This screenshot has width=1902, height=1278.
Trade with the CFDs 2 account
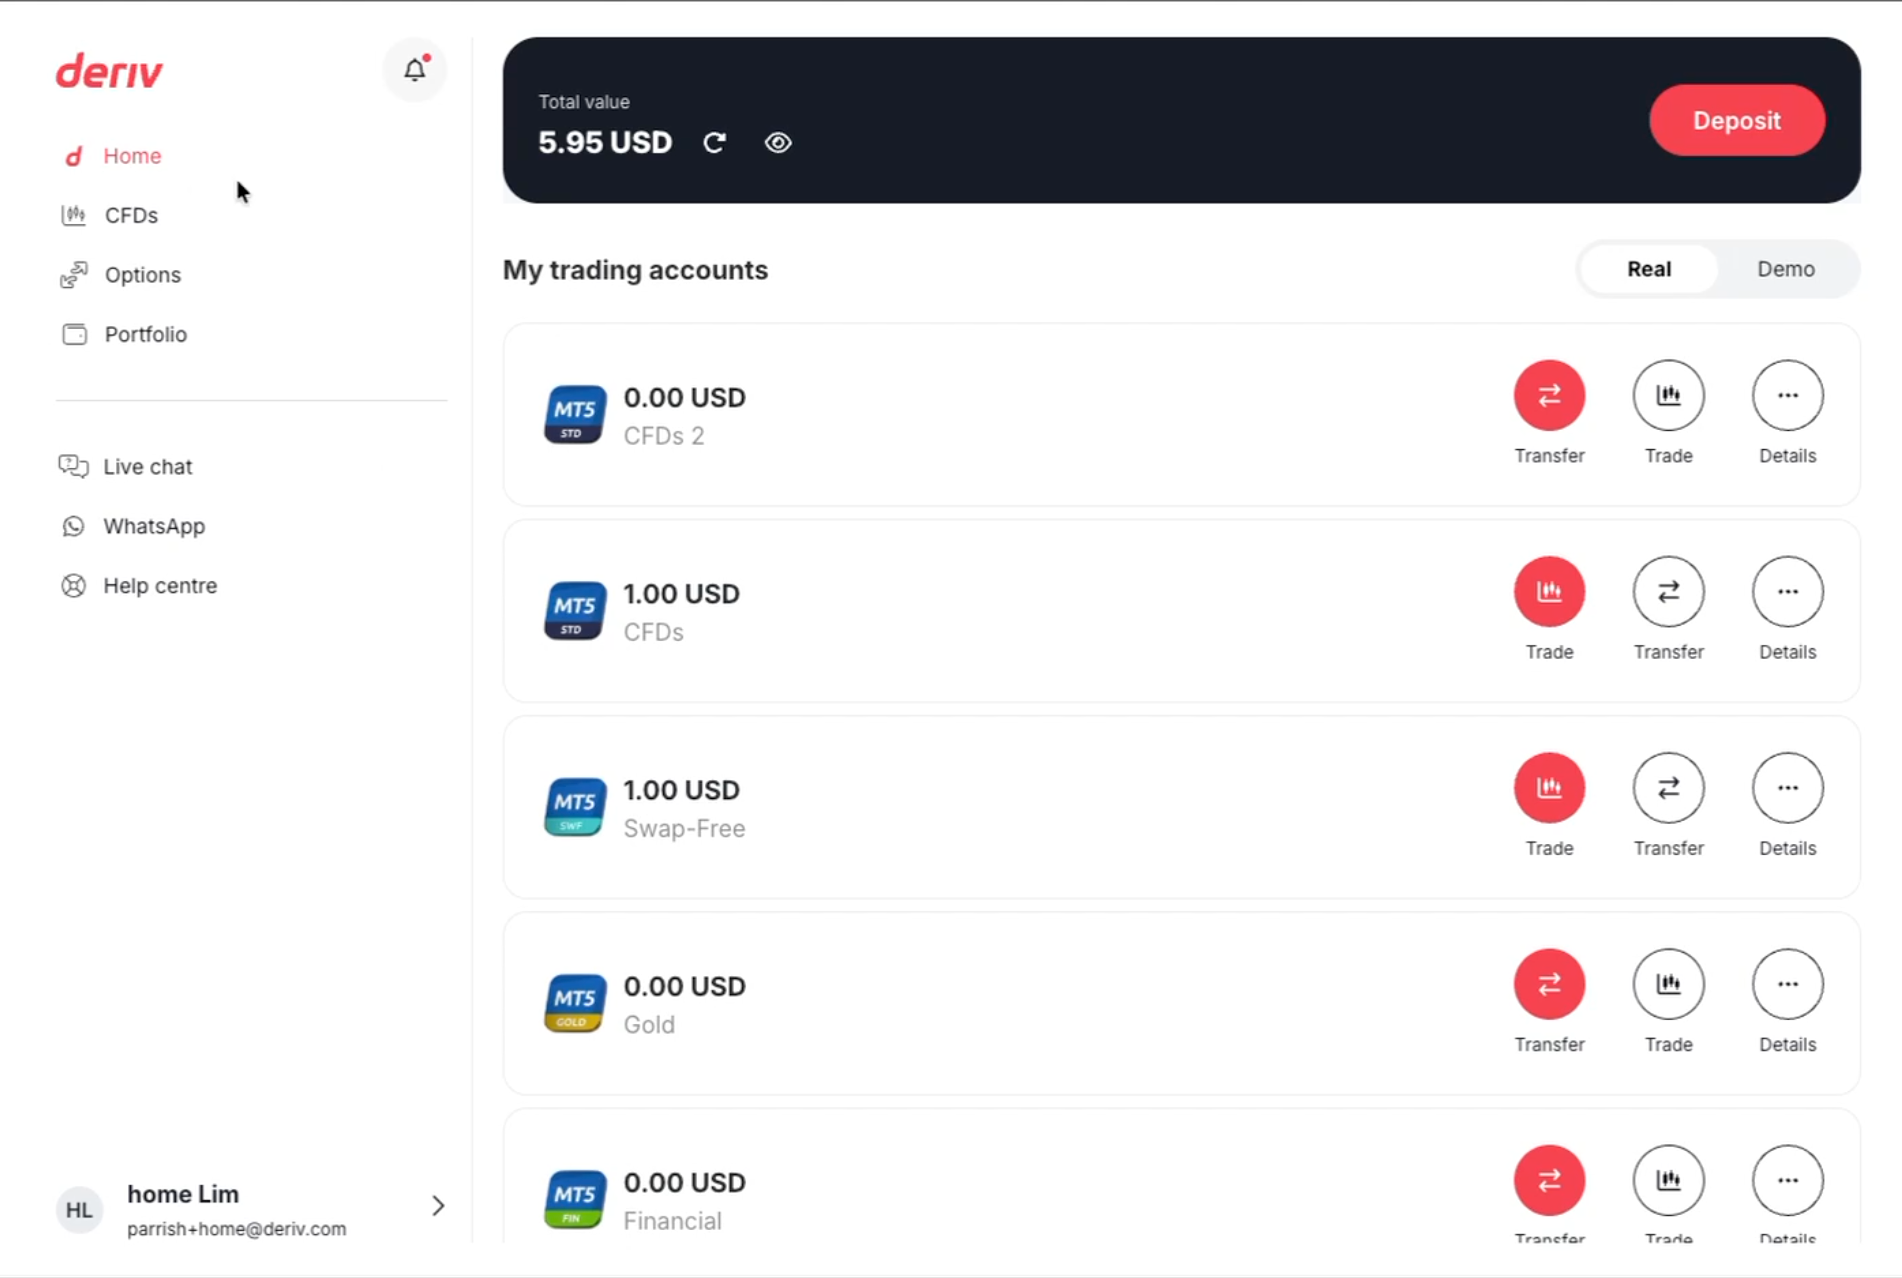[x=1668, y=395]
